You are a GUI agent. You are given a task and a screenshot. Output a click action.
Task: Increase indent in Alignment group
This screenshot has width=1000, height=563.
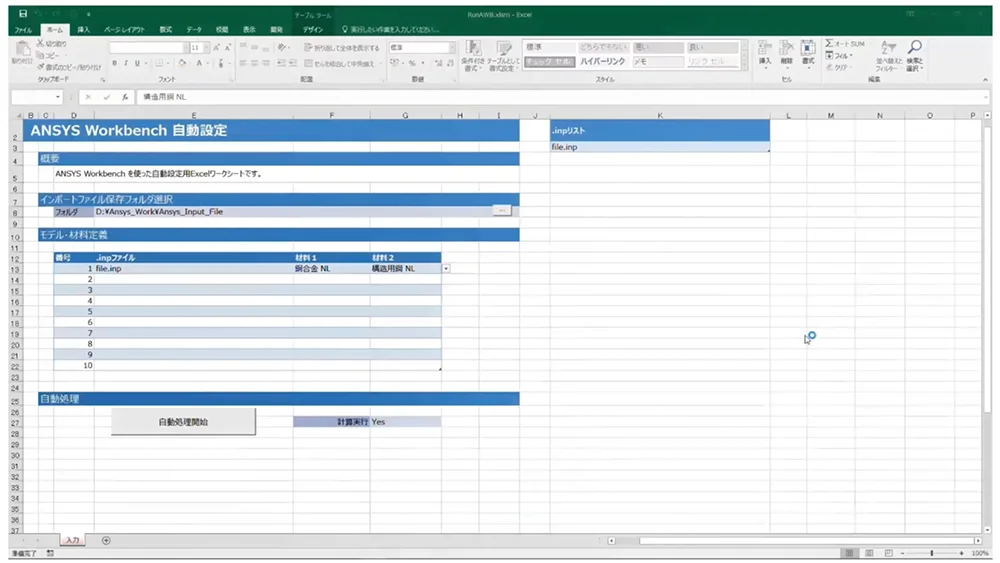293,63
